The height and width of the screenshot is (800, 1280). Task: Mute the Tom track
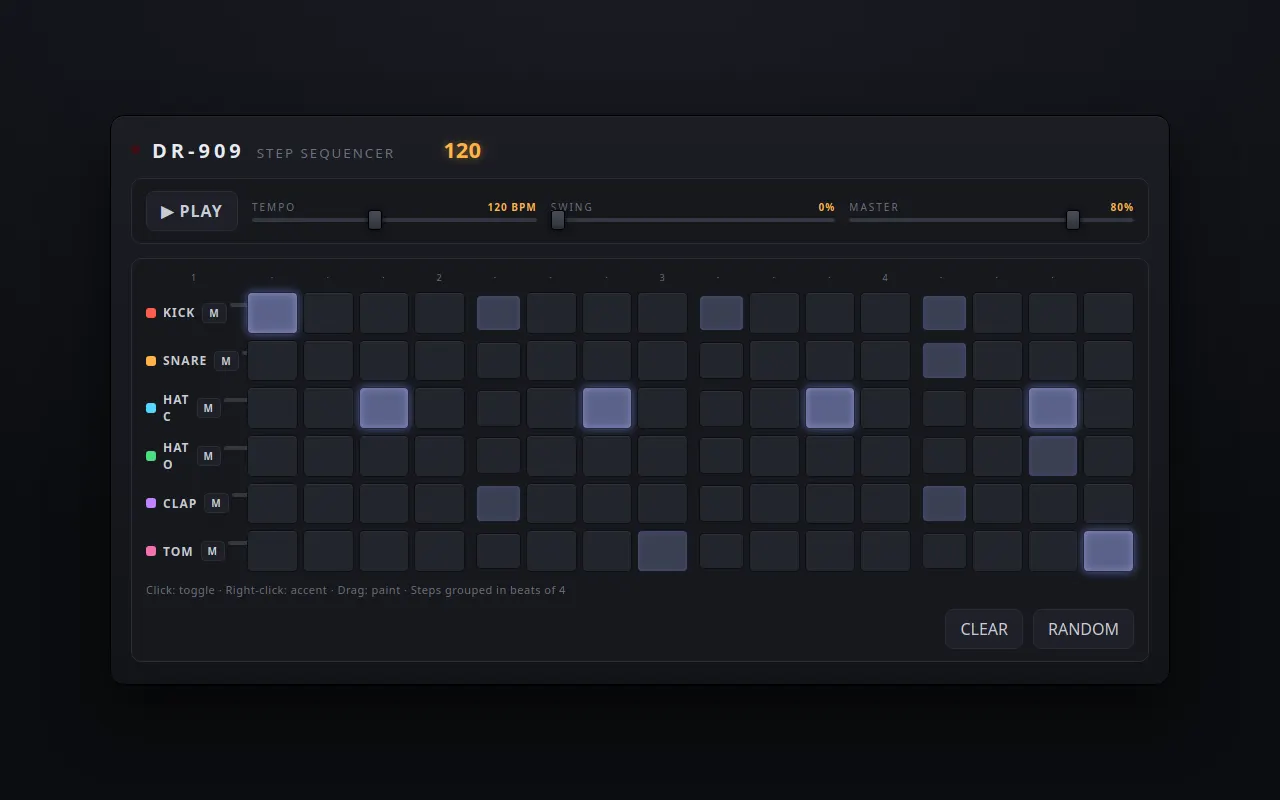[x=213, y=551]
